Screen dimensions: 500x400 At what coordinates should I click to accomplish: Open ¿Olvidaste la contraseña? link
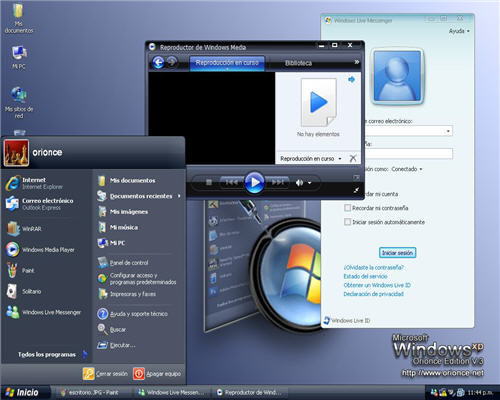click(x=373, y=267)
